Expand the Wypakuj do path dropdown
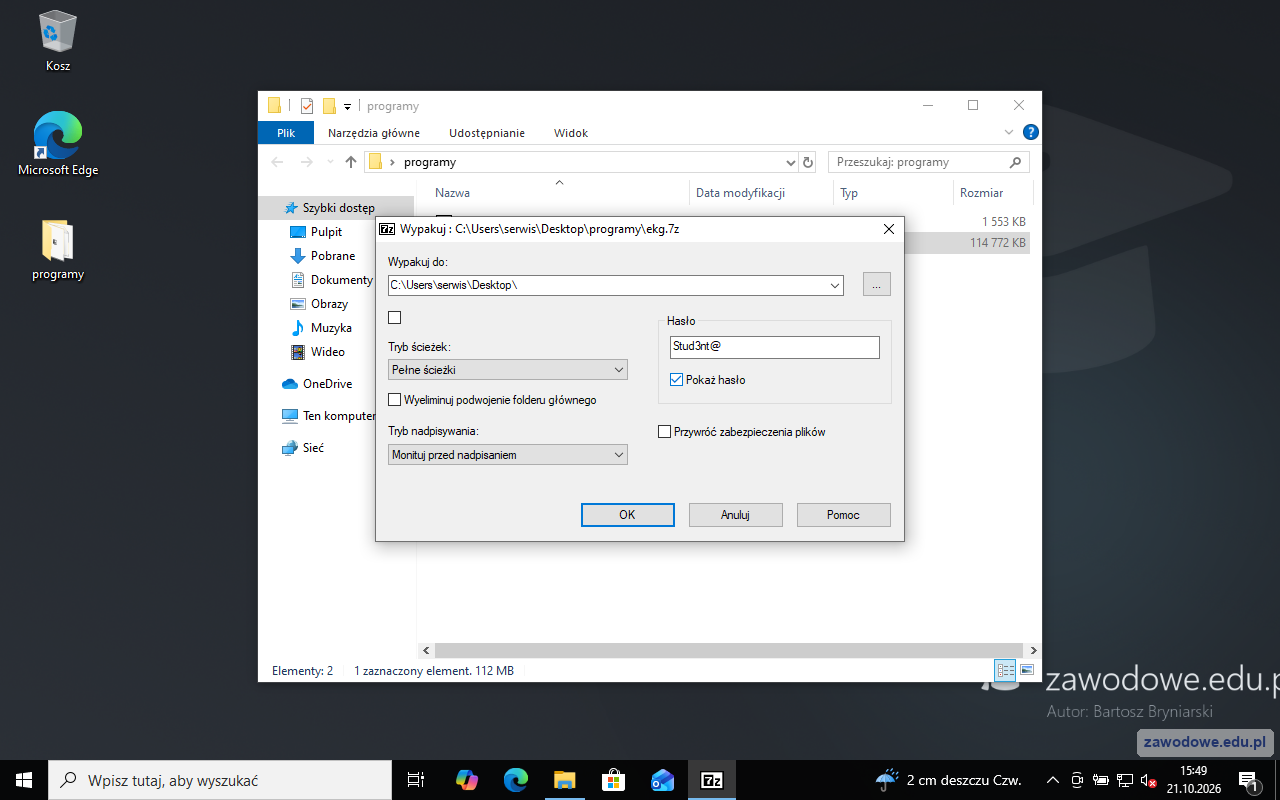This screenshot has height=800, width=1280. [835, 285]
